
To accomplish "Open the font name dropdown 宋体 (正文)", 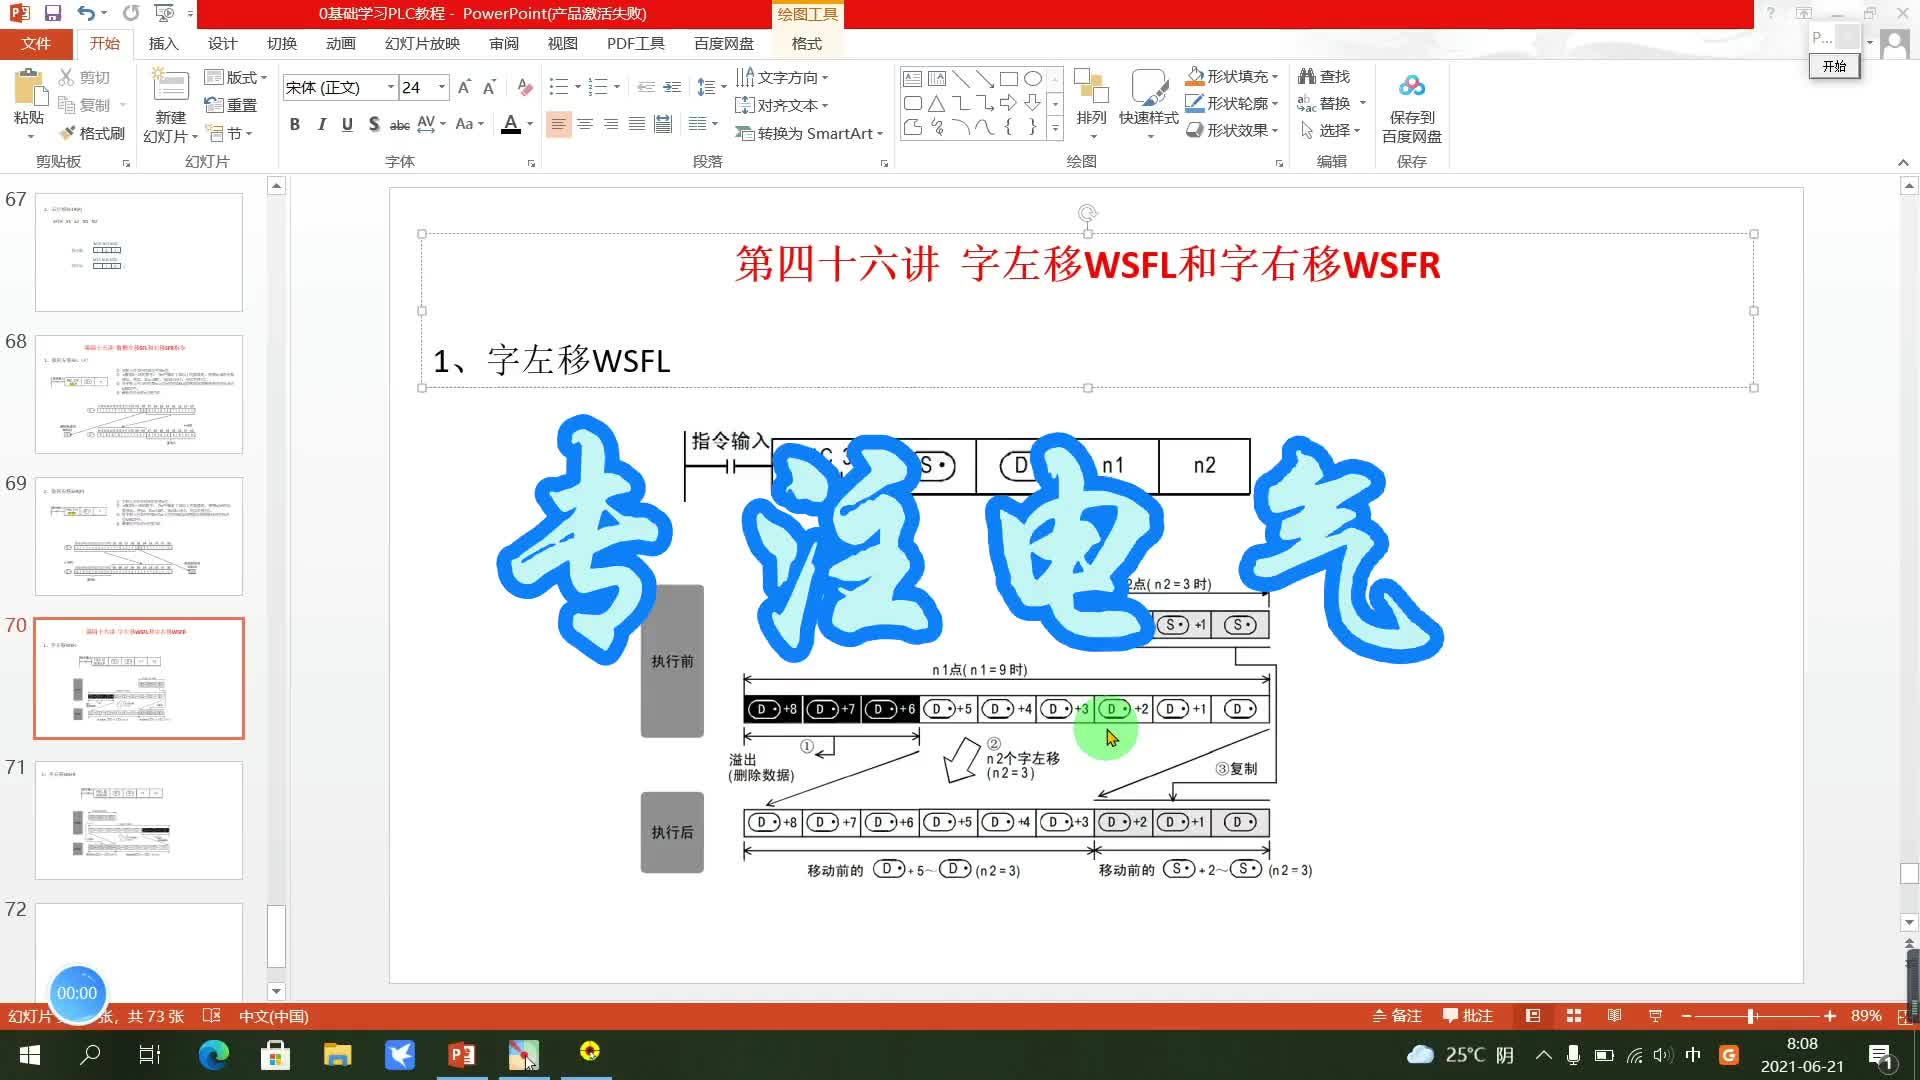I will tap(390, 88).
